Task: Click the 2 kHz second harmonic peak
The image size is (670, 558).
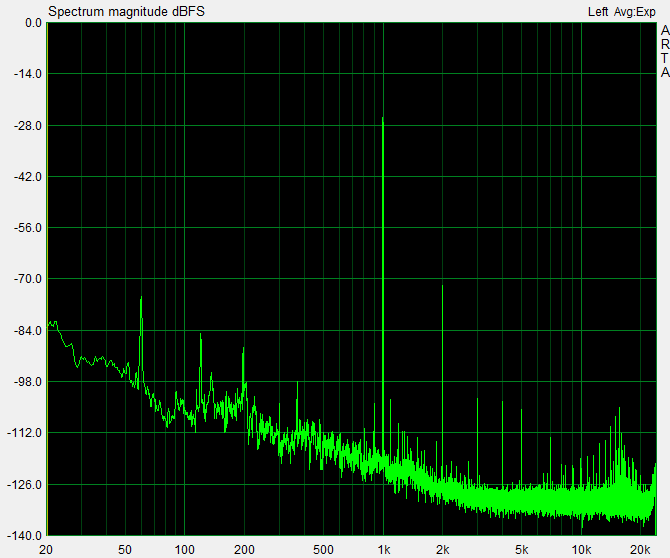Action: click(443, 286)
